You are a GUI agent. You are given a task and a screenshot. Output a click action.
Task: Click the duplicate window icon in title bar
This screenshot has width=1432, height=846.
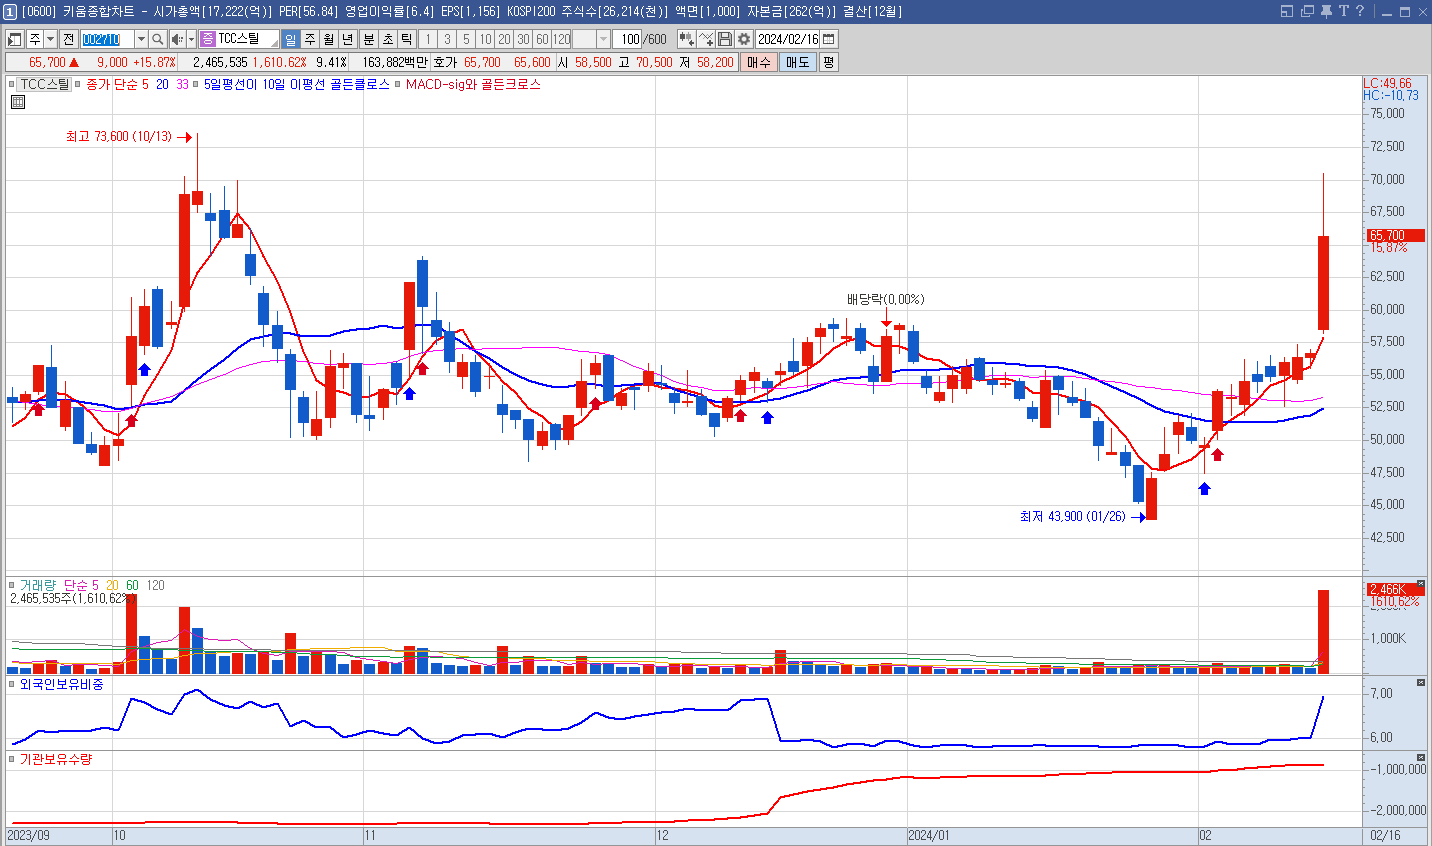coord(1307,11)
